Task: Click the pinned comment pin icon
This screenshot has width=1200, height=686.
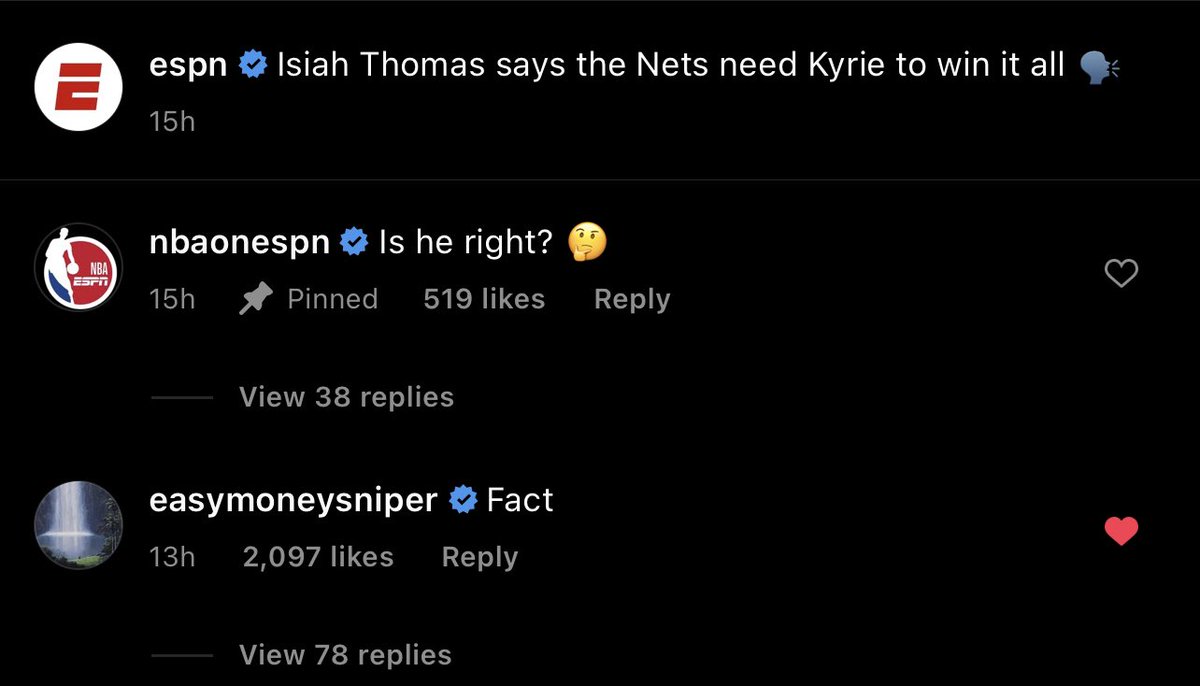Action: click(x=258, y=297)
